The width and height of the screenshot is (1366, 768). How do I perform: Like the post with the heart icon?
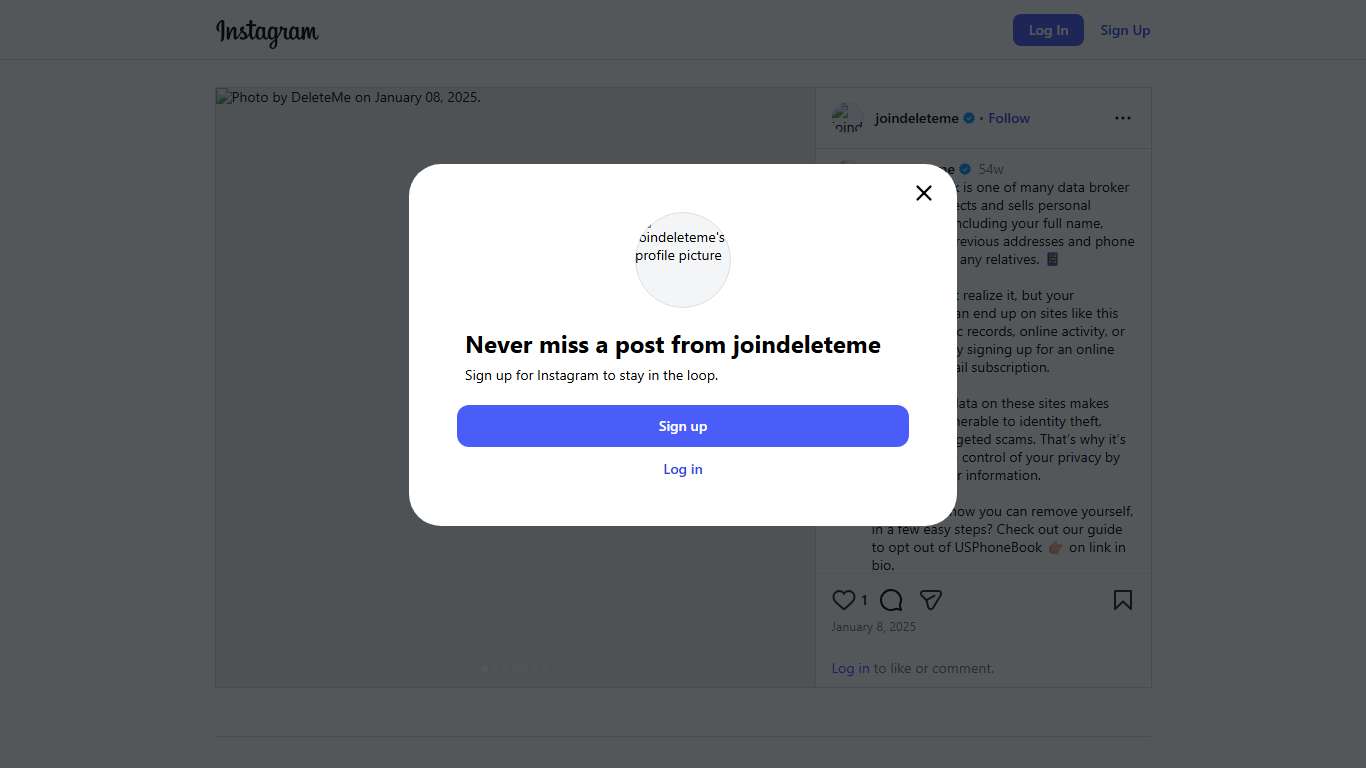click(844, 600)
